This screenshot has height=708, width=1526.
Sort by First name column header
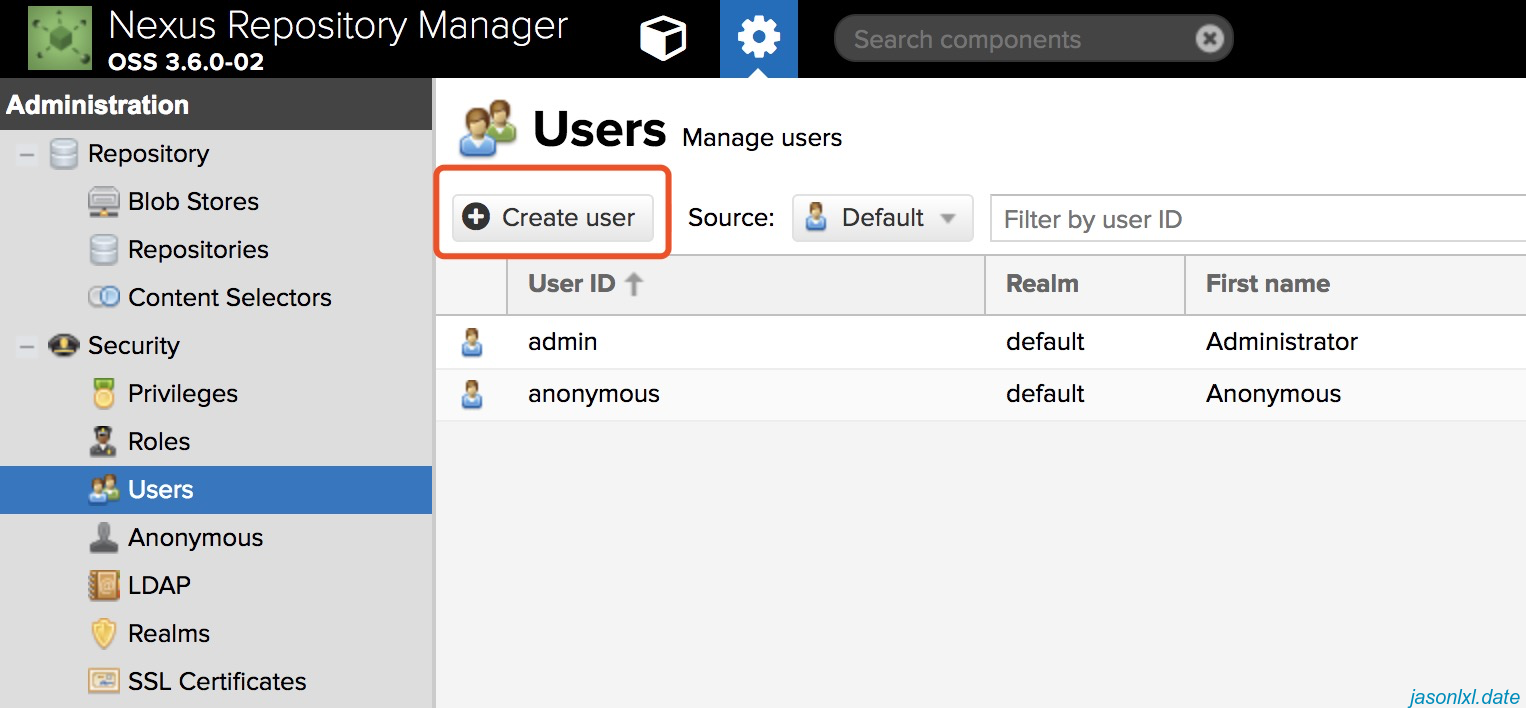pyautogui.click(x=1355, y=284)
